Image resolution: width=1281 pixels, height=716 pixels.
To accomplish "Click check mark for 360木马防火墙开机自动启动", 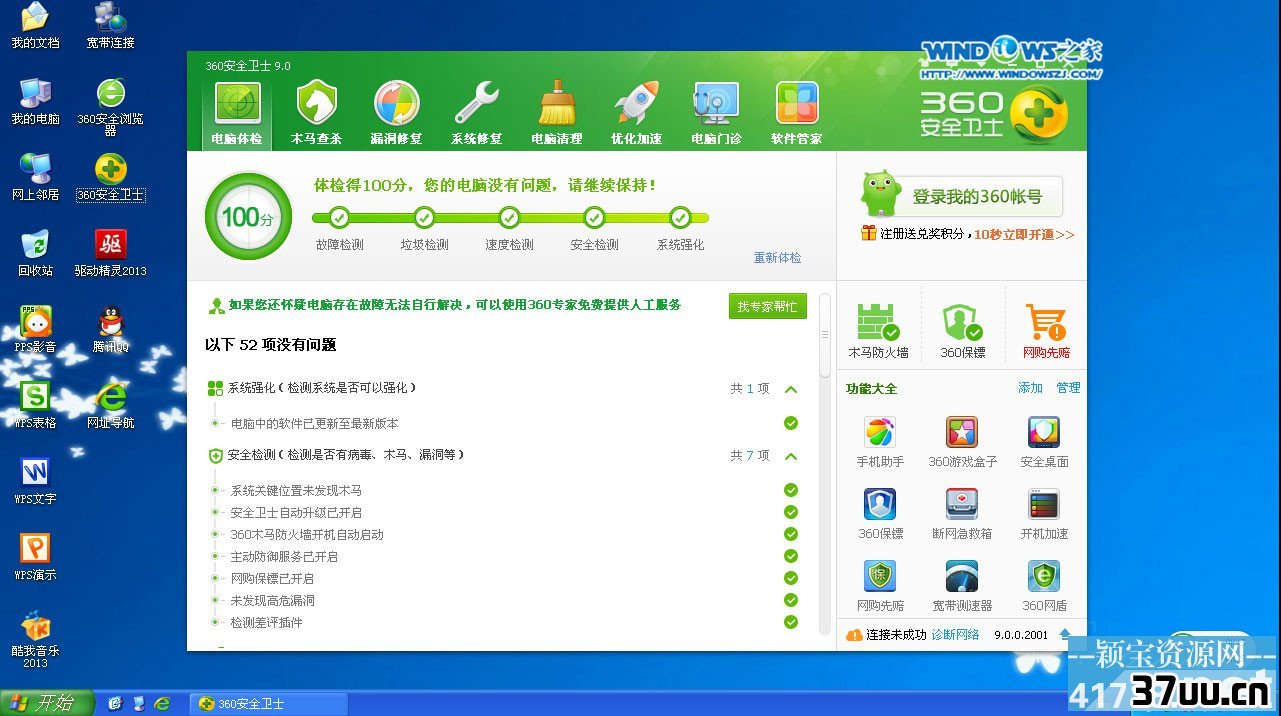I will pyautogui.click(x=791, y=534).
